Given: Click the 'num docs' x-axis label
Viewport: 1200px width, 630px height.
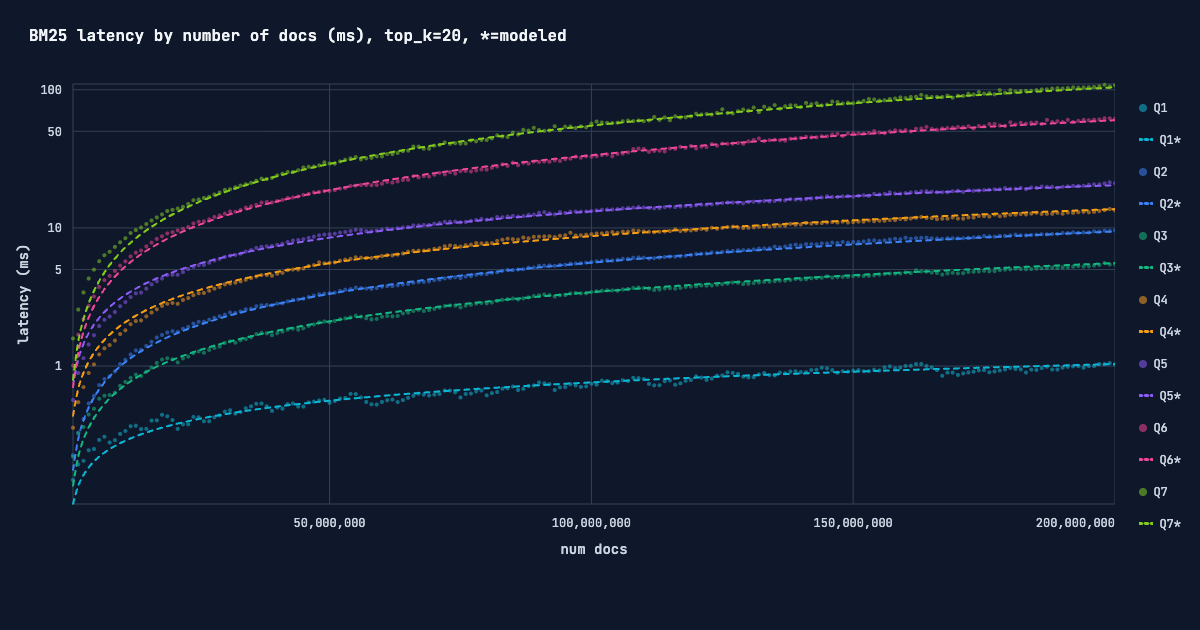Looking at the screenshot, I should [593, 549].
